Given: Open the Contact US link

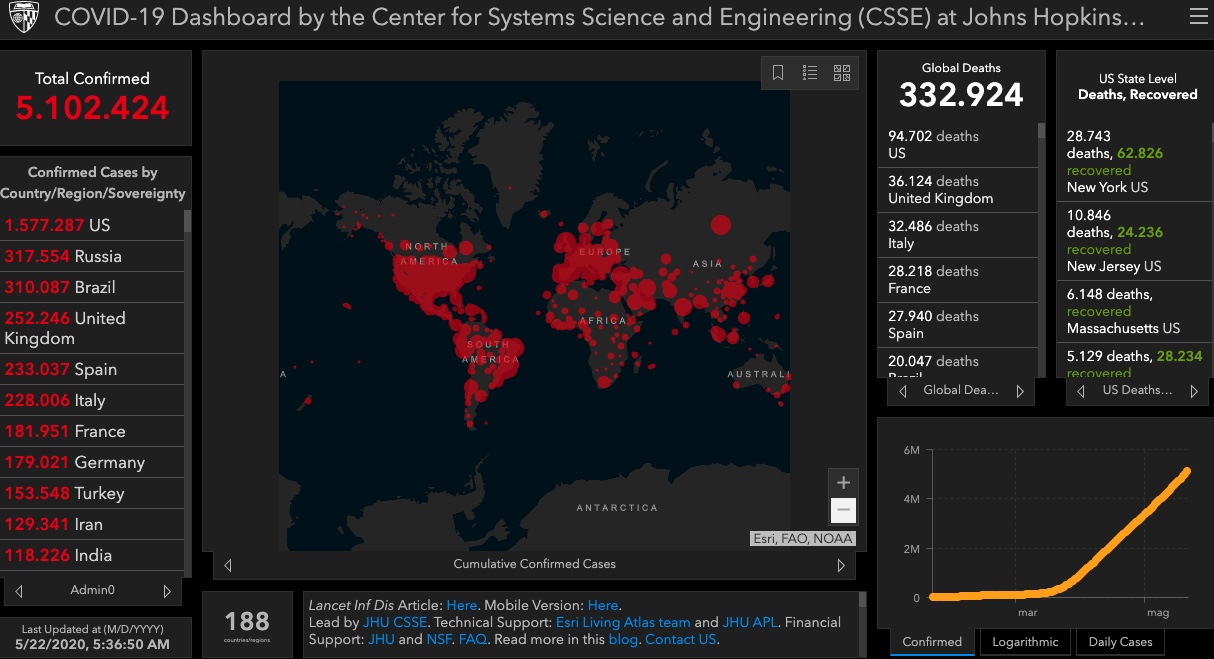Looking at the screenshot, I should pos(681,639).
